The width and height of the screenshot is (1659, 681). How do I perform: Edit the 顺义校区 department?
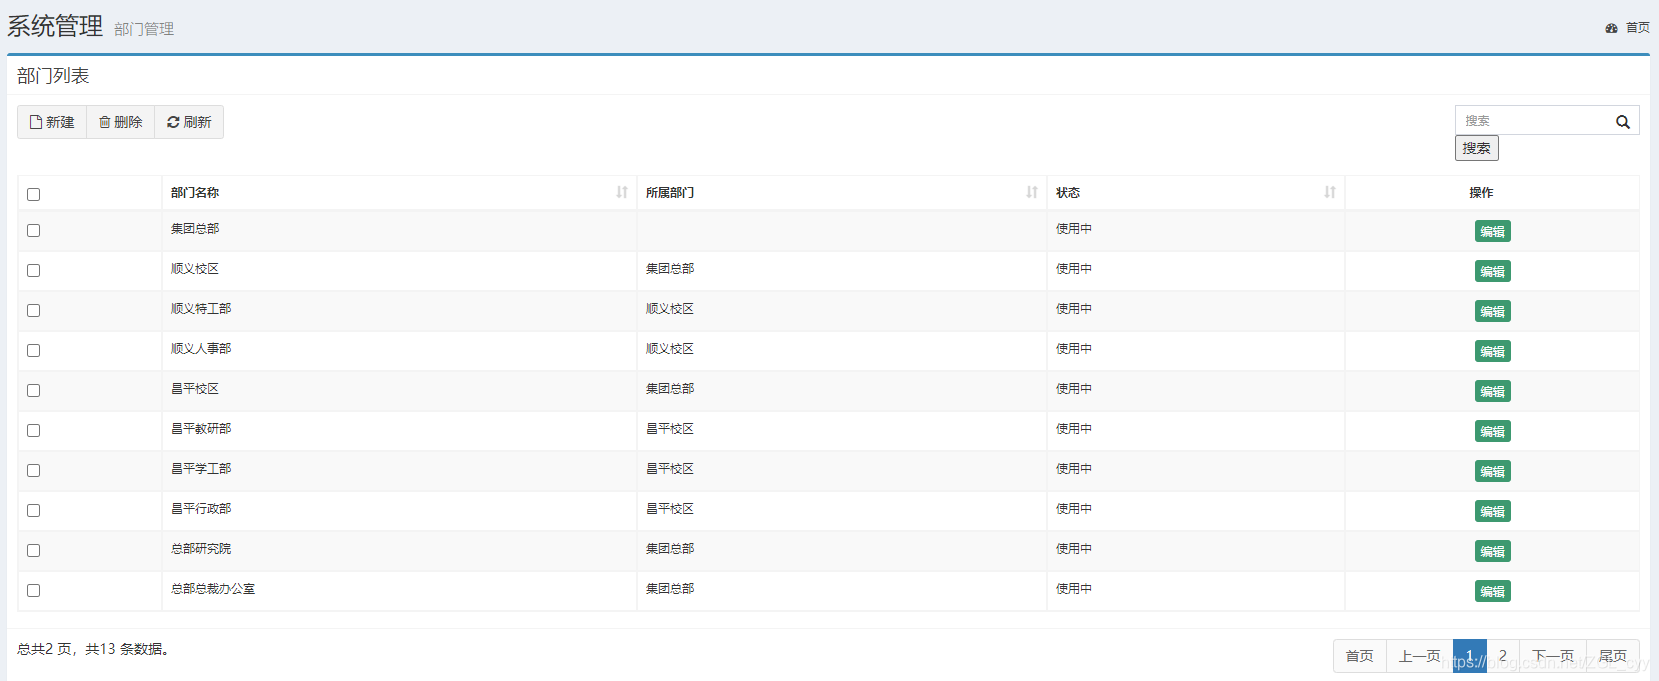[1492, 271]
